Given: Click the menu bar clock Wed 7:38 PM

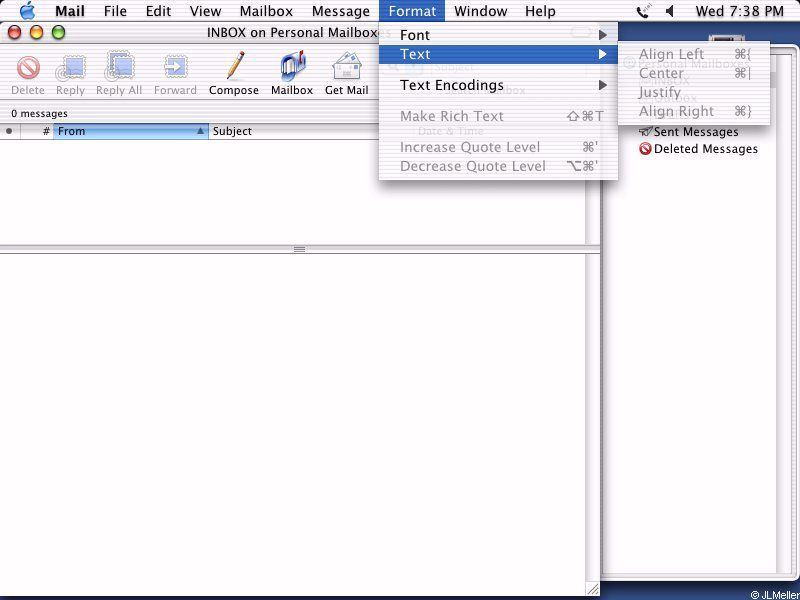Looking at the screenshot, I should 739,11.
